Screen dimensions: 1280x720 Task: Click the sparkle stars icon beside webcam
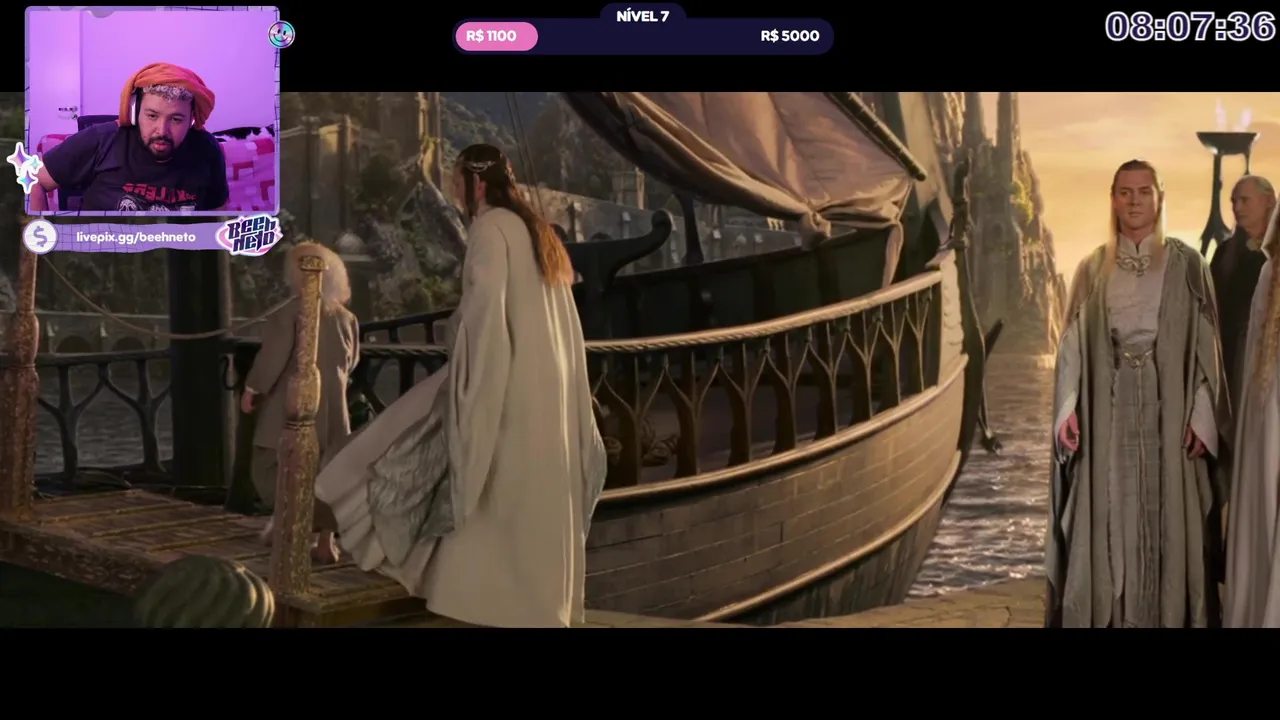coord(24,166)
